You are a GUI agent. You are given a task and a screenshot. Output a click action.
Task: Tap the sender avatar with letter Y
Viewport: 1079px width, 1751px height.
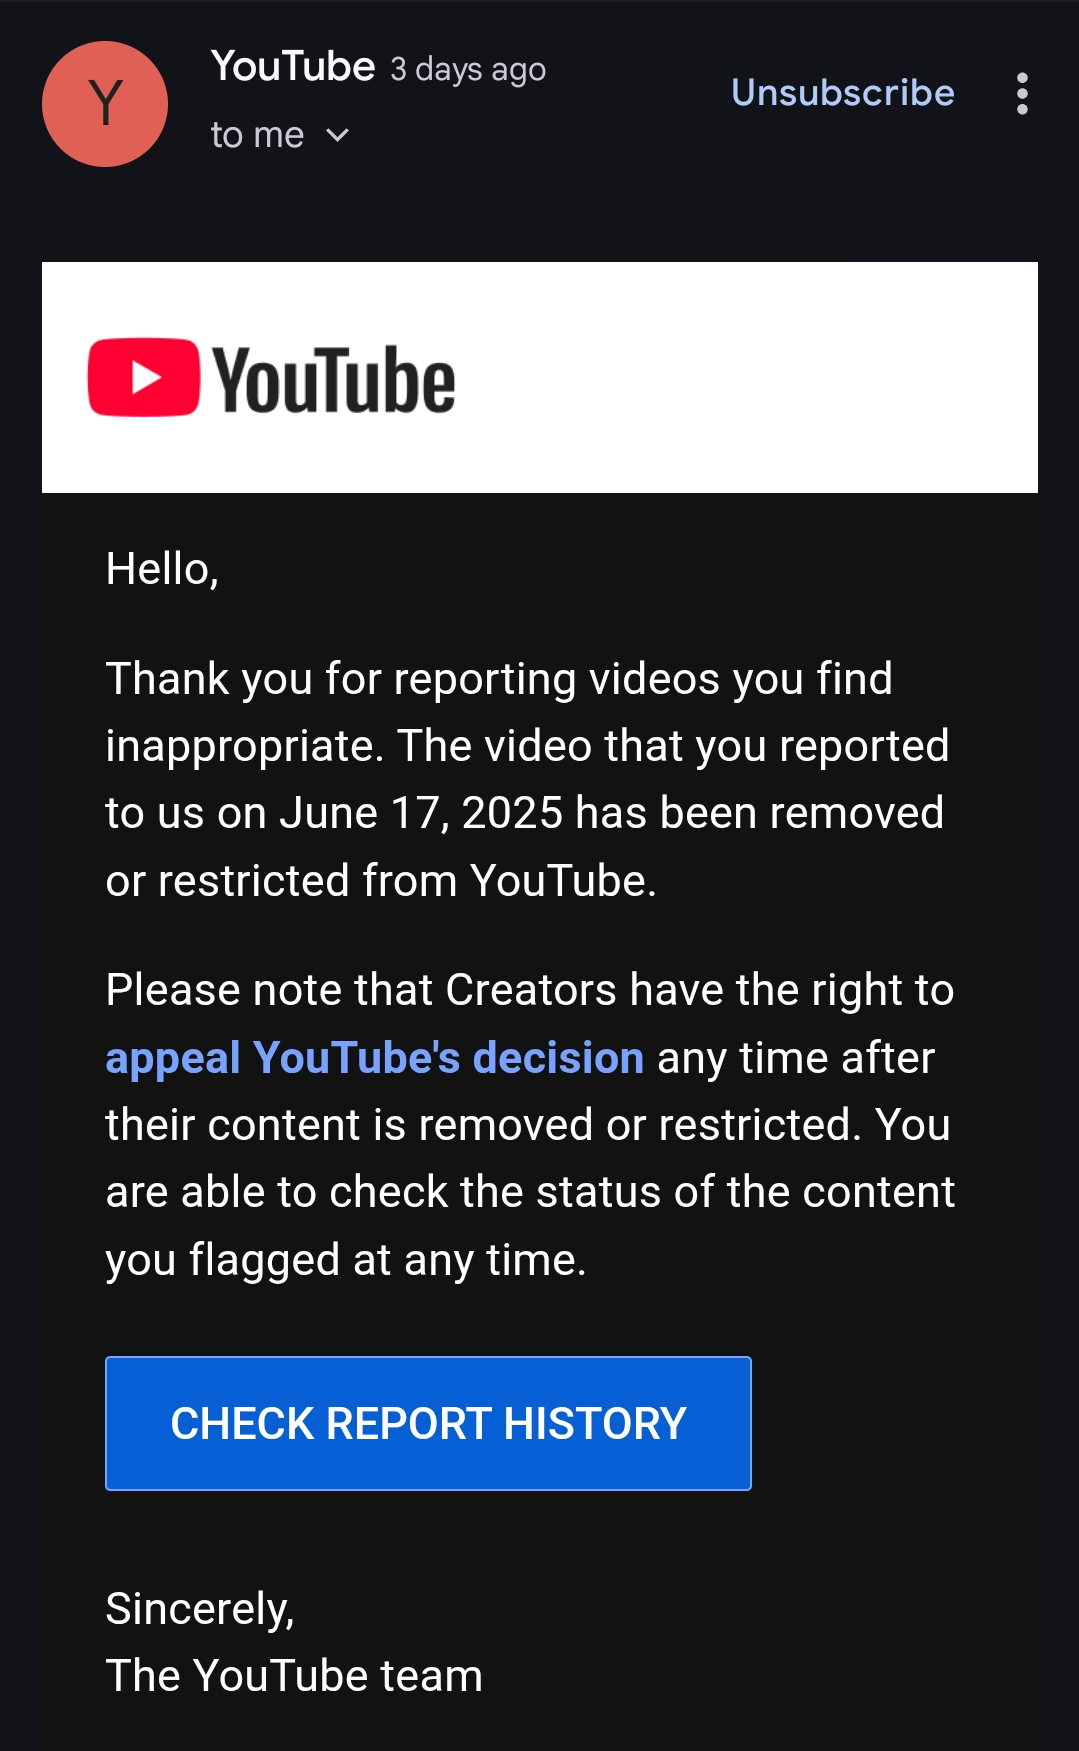[x=105, y=104]
